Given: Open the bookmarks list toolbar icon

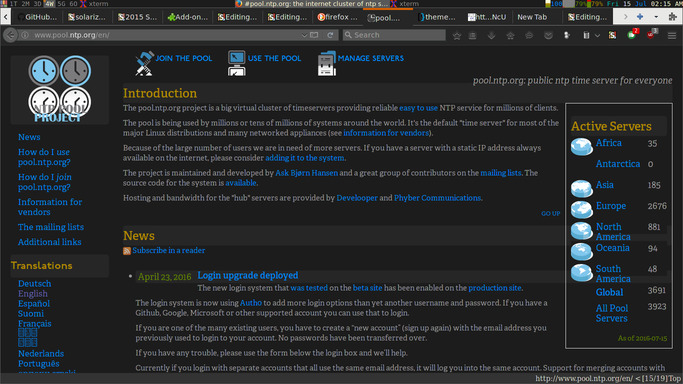Looking at the screenshot, I should 473,36.
